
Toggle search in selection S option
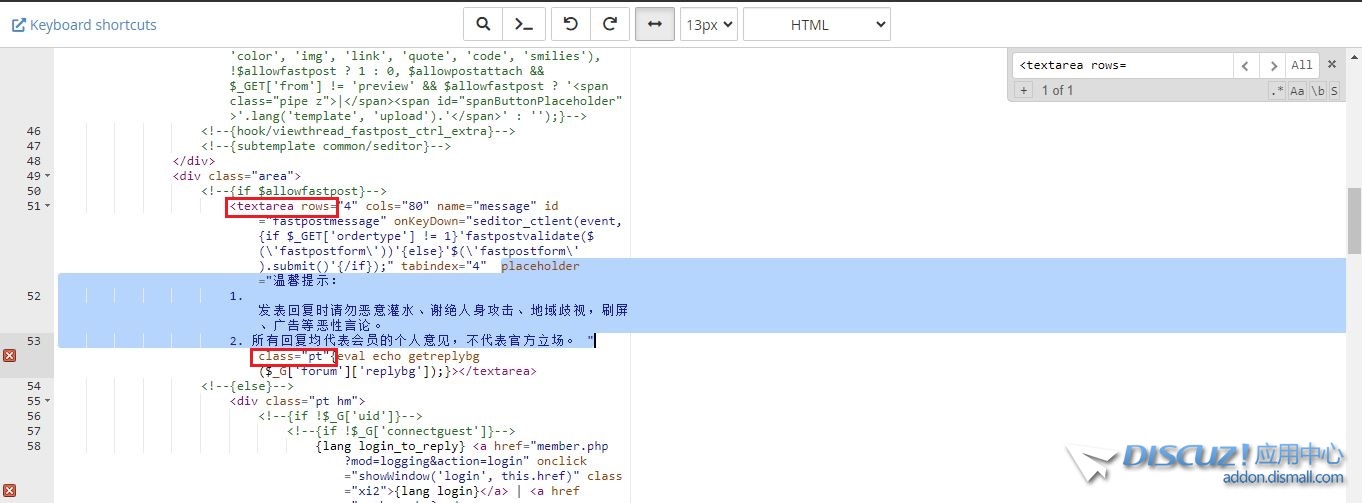coord(1336,90)
